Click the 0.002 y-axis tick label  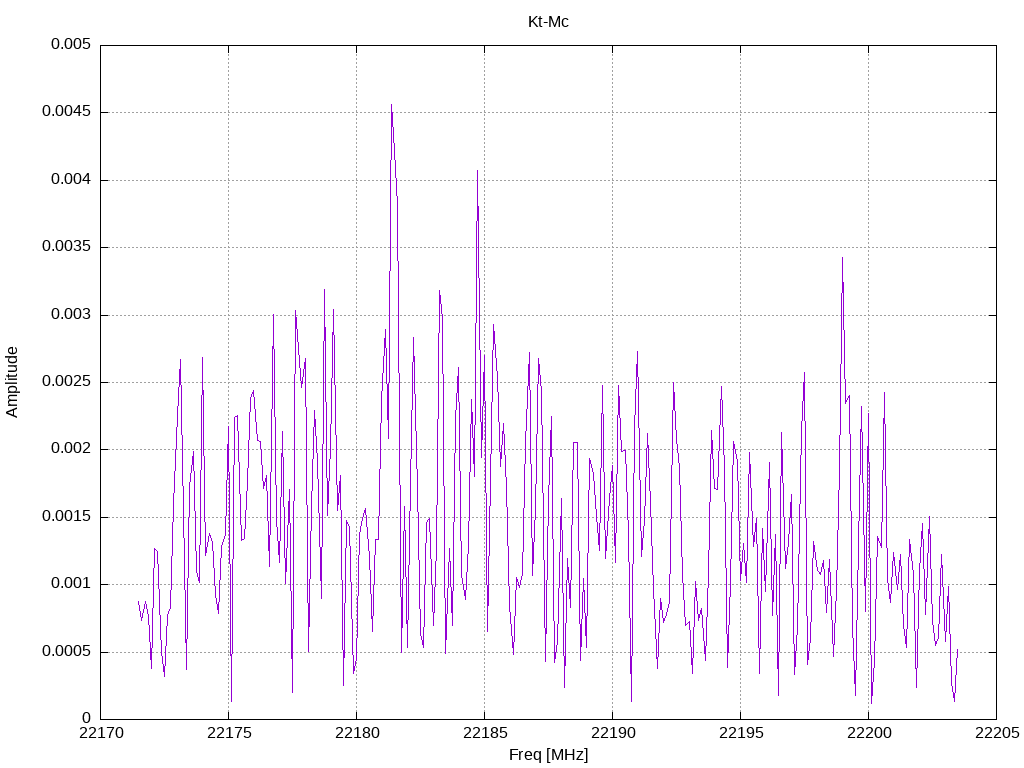click(x=71, y=449)
